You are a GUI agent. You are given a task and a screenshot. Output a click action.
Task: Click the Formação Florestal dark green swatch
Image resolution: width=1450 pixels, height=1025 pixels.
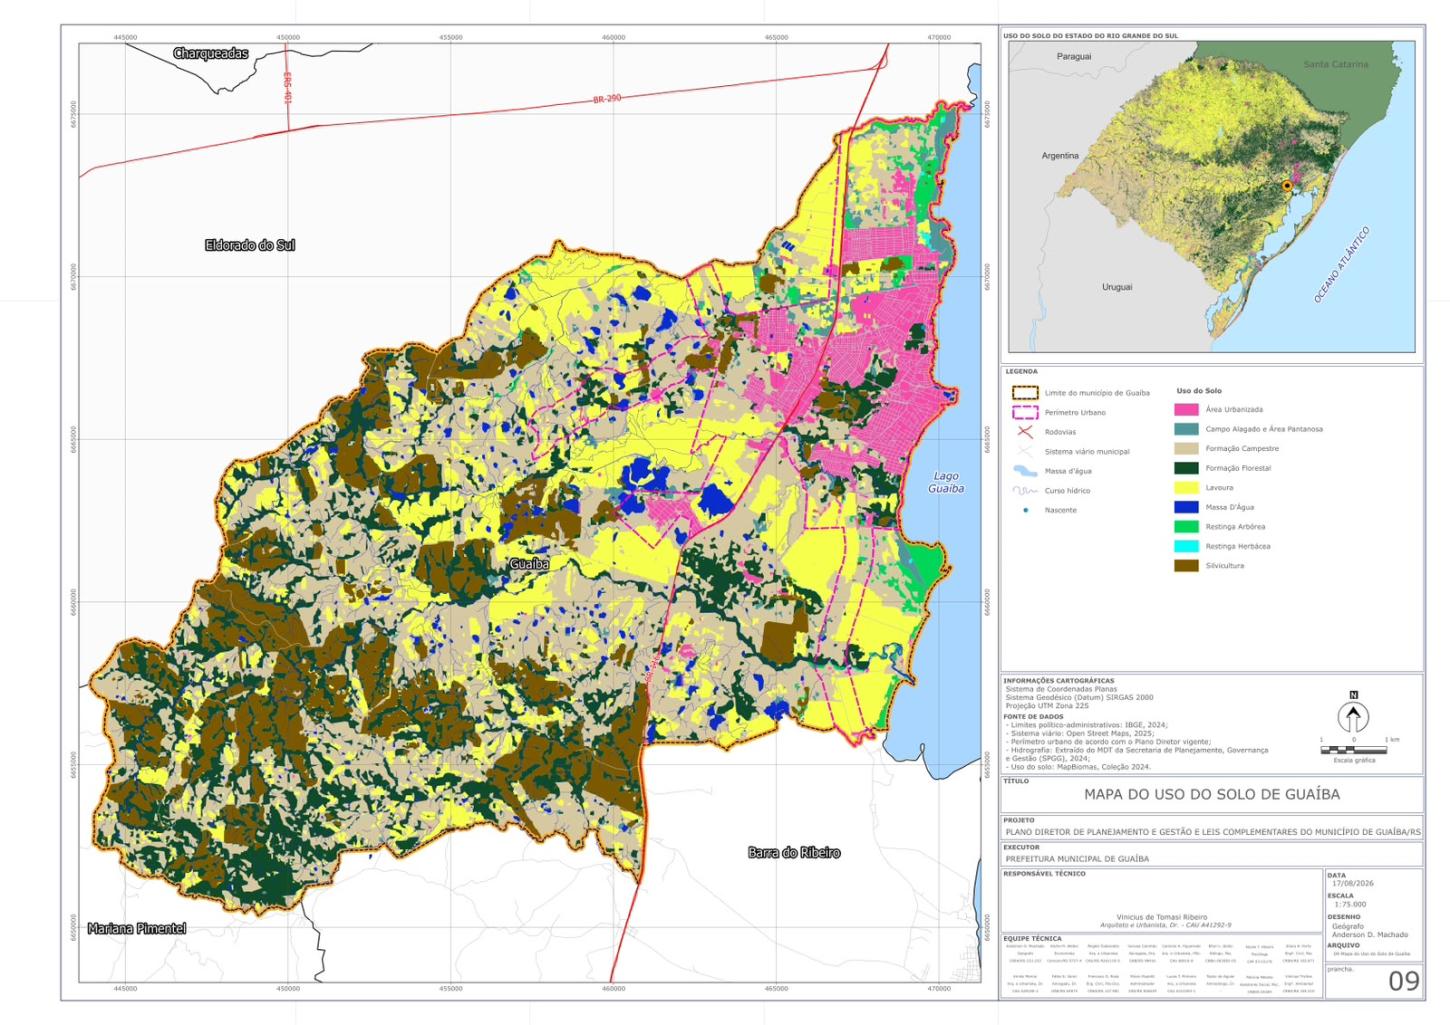(1186, 468)
